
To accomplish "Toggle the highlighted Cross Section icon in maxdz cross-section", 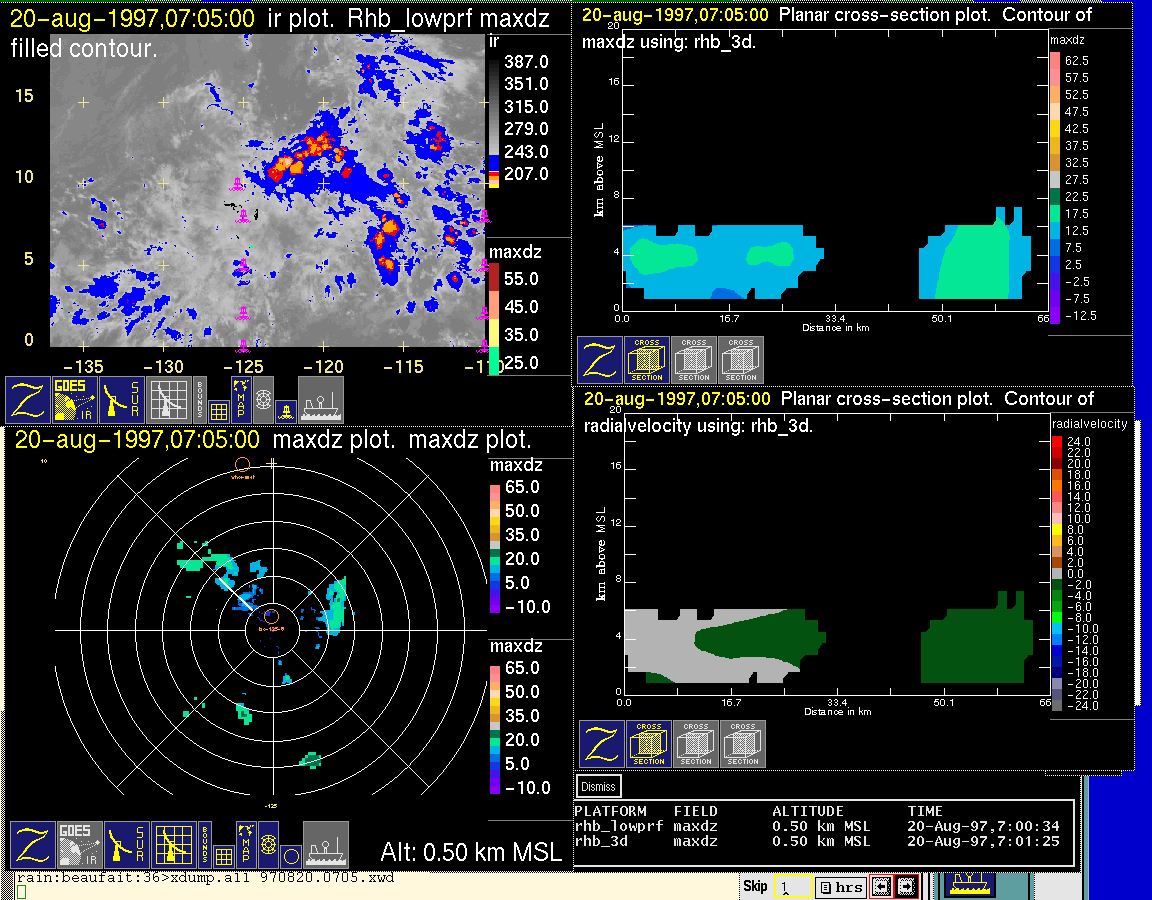I will pos(647,360).
